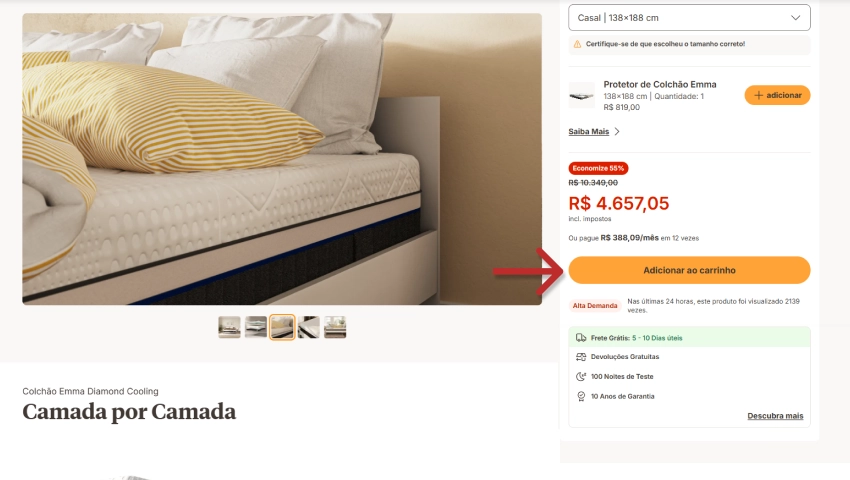This screenshot has width=850, height=480.
Task: Add Protetor de Colchão Emma with adicionar
Action: (777, 95)
